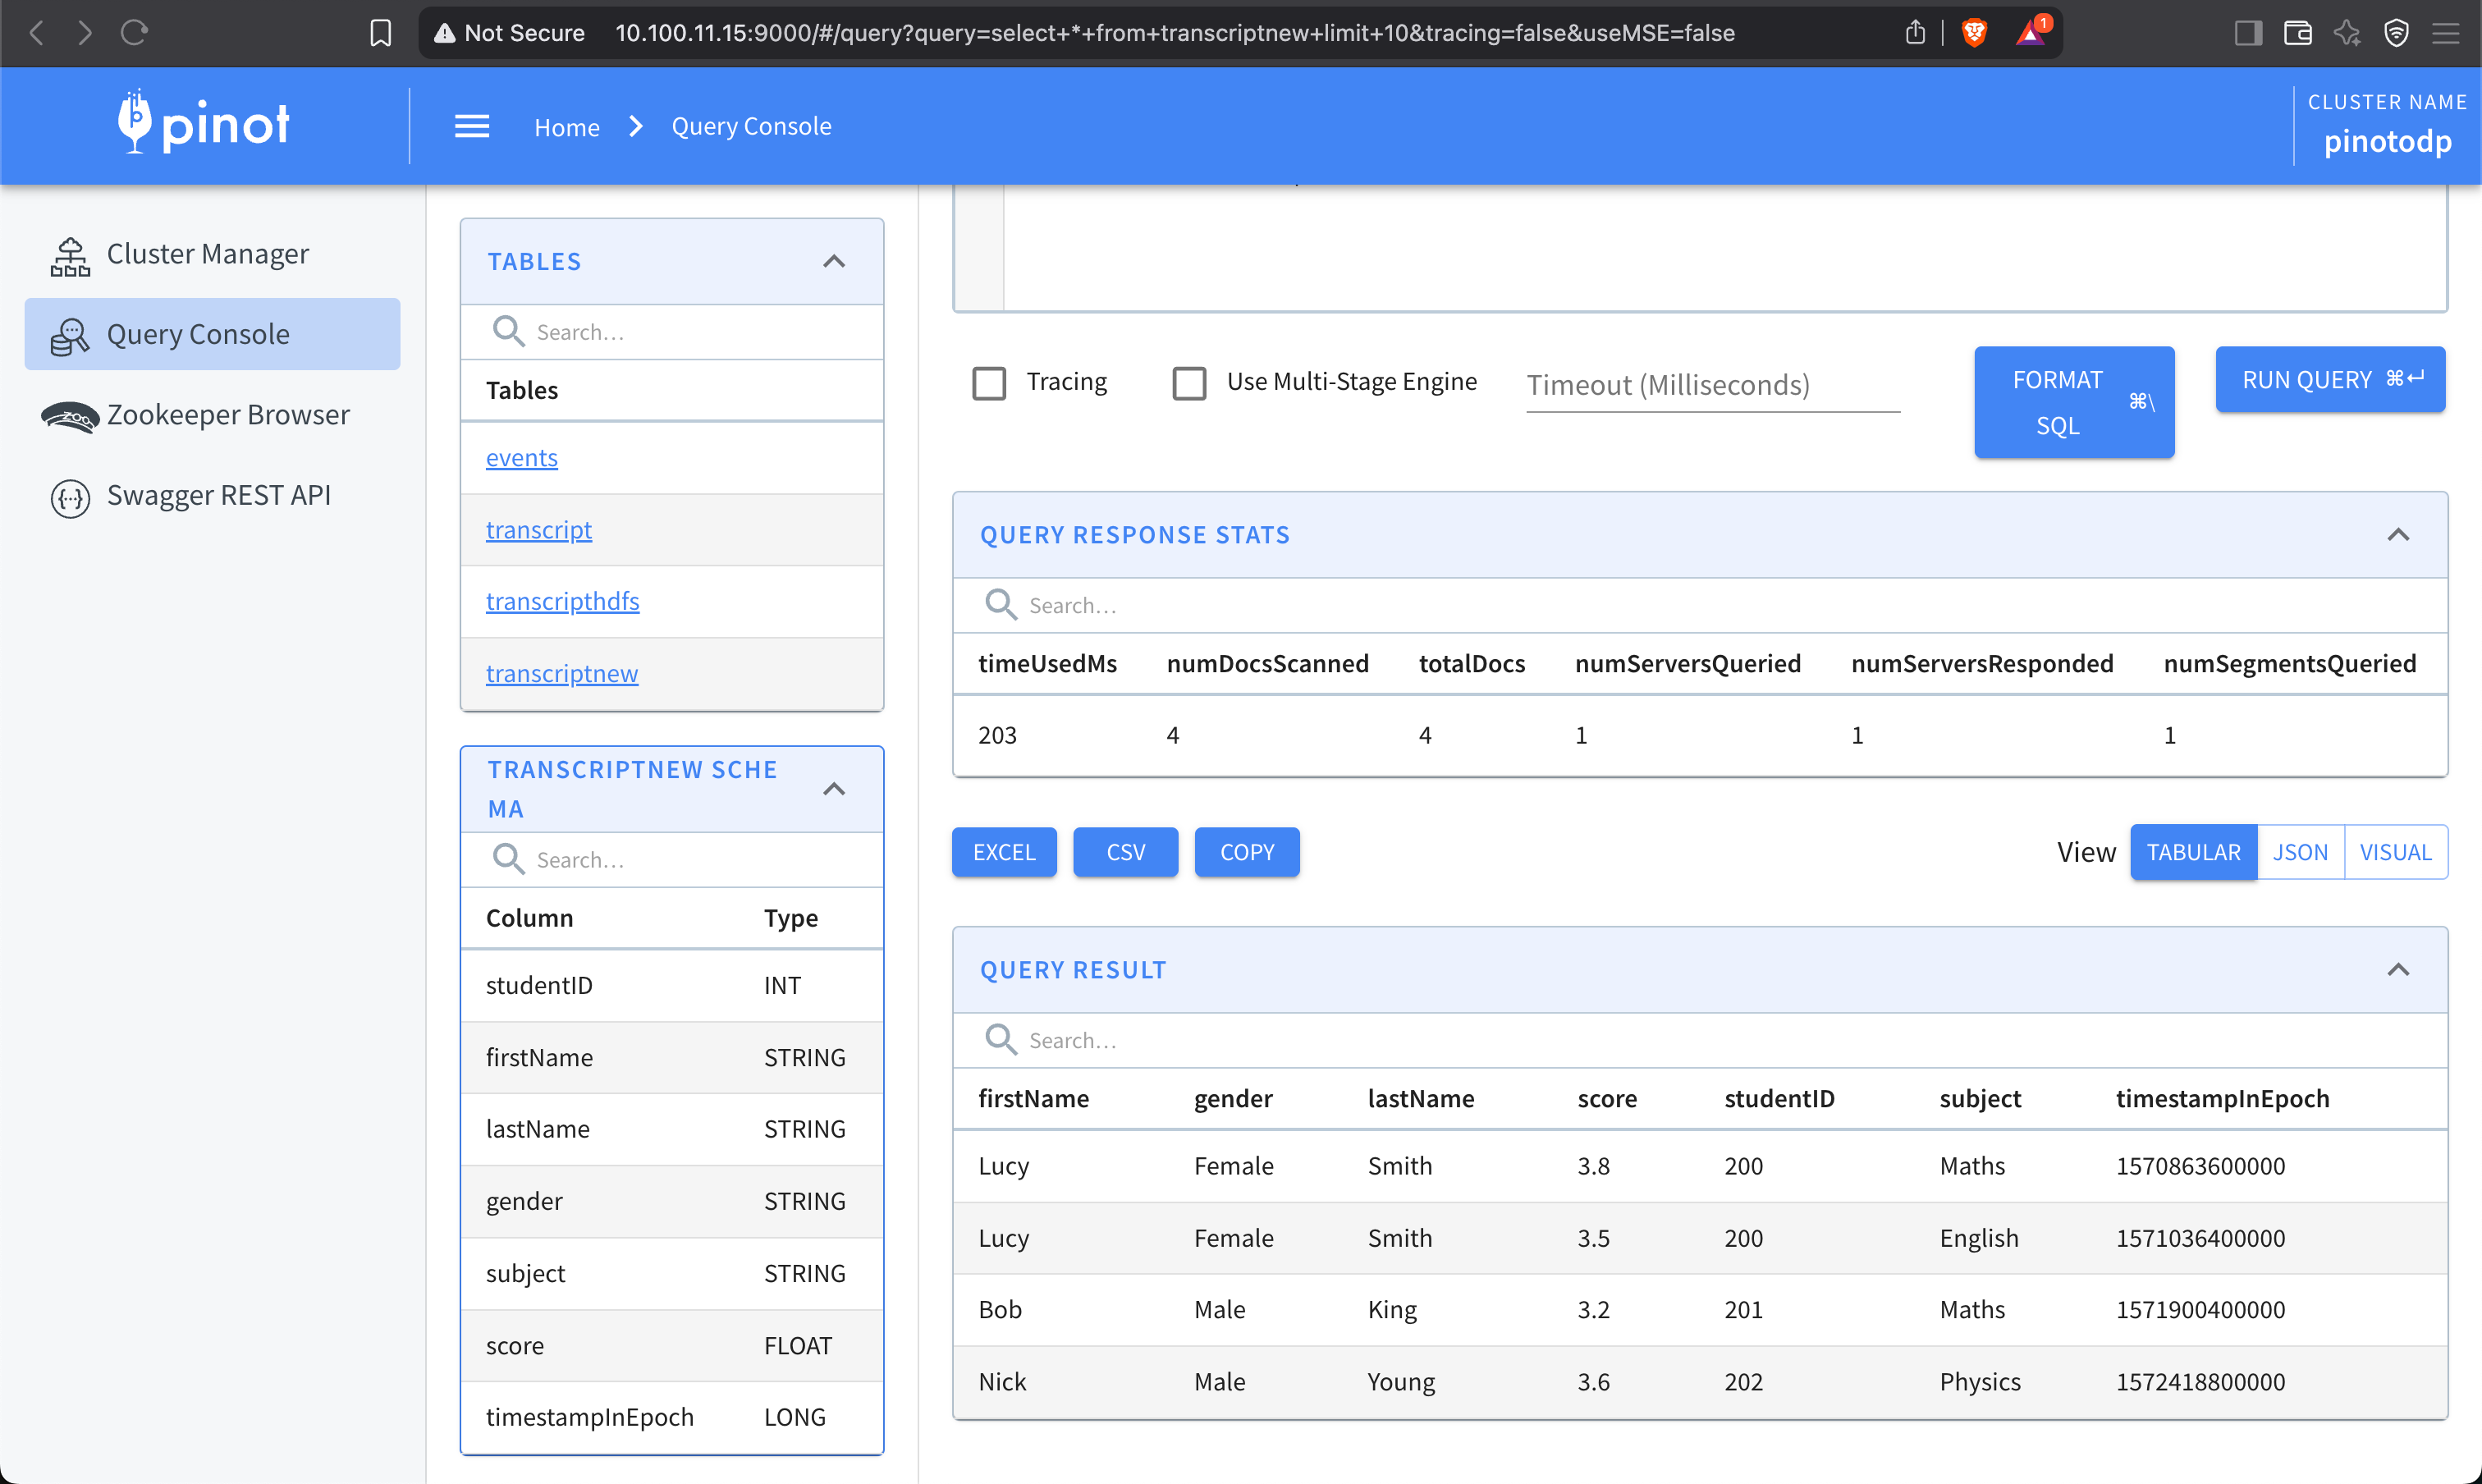This screenshot has height=1484, width=2482.
Task: Open the transcriptnew table link
Action: [561, 674]
